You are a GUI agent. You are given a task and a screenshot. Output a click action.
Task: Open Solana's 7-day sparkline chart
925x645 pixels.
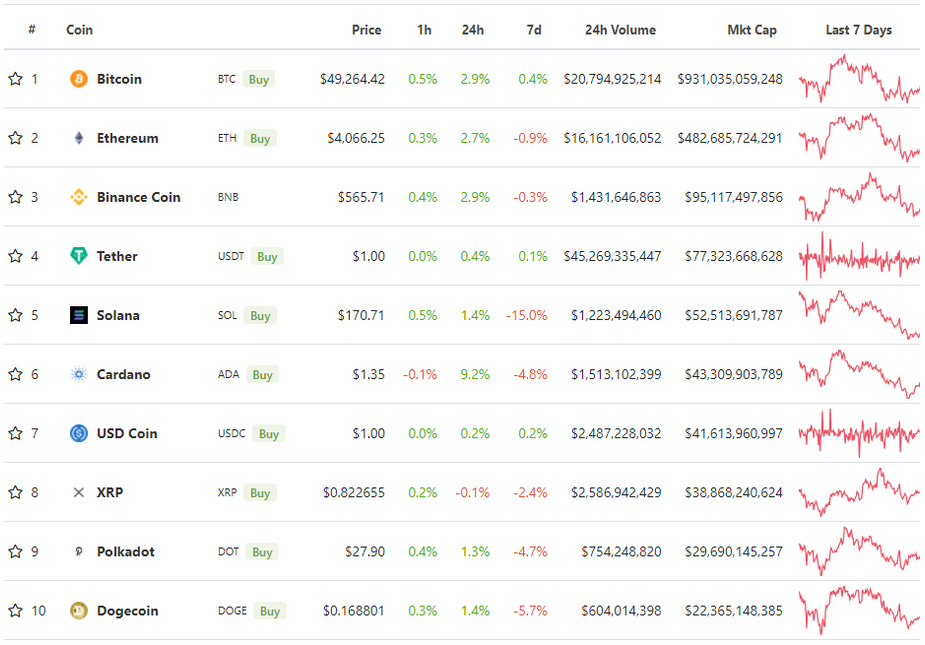pos(860,315)
